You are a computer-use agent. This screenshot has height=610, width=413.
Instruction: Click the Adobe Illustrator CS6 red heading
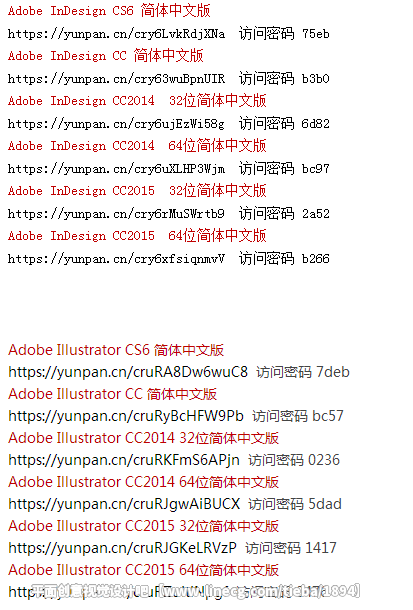(x=116, y=350)
